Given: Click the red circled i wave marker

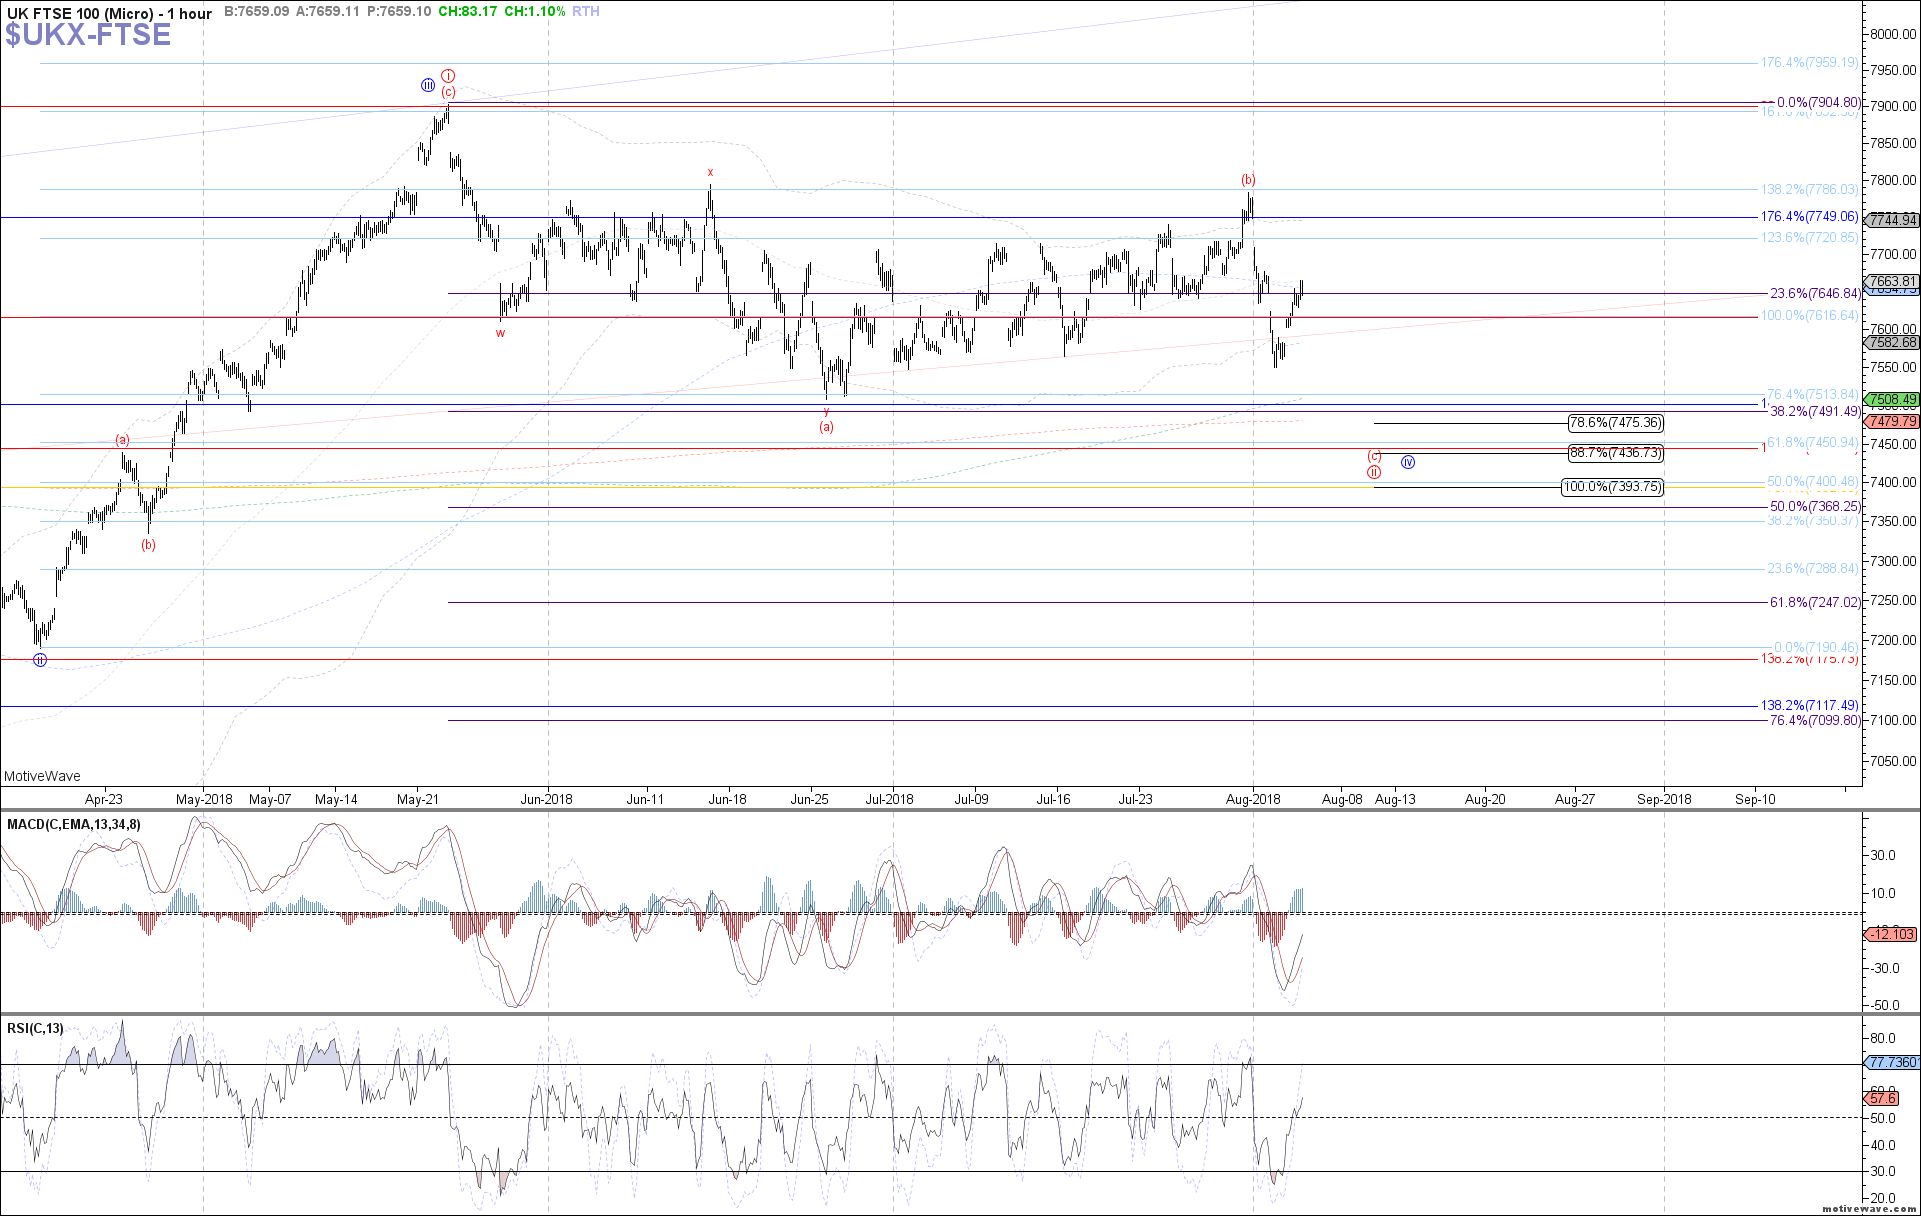Looking at the screenshot, I should 449,76.
